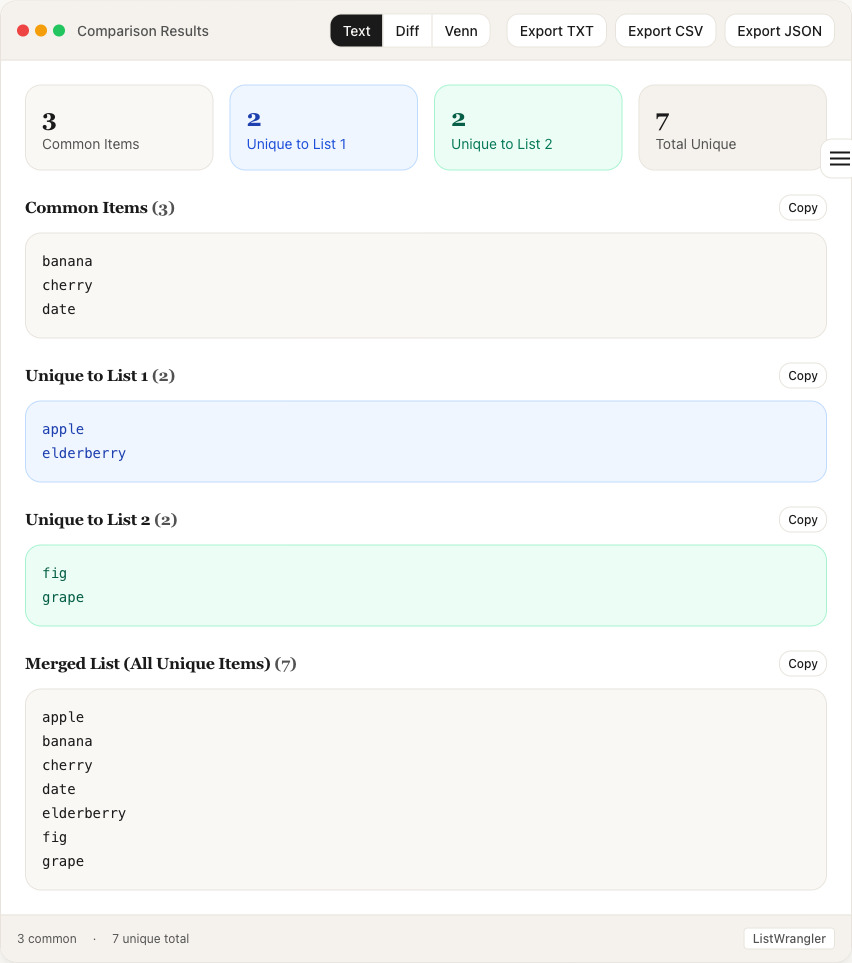
Task: Select banana in the Common Items box
Action: [x=67, y=261]
